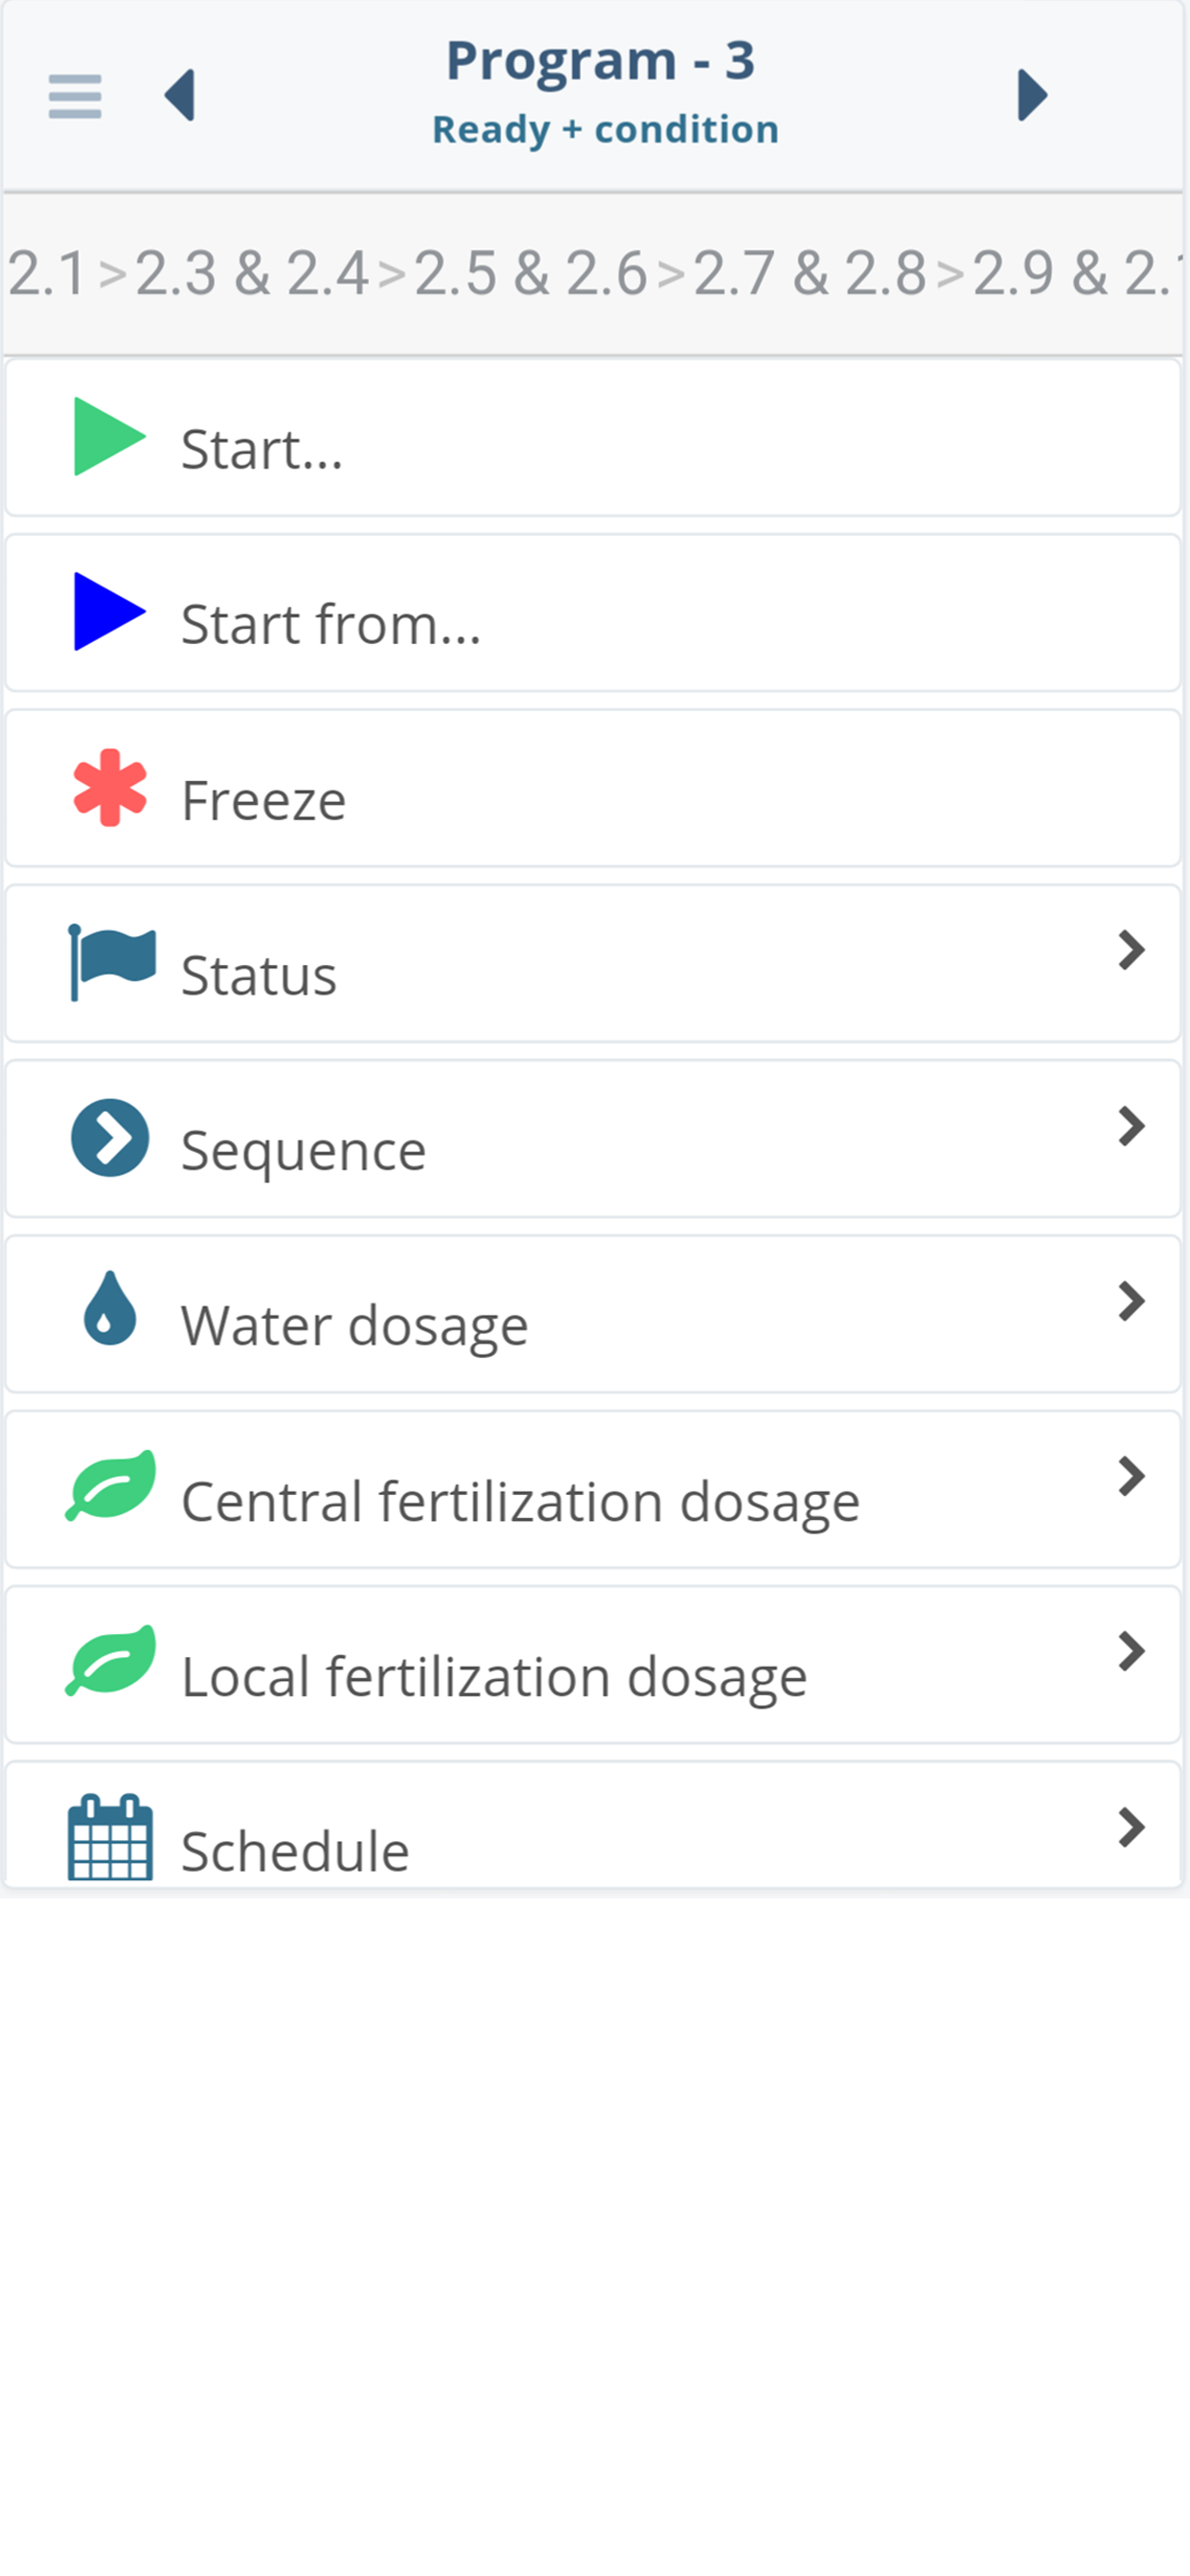Click the blue Start from play icon

tap(109, 612)
